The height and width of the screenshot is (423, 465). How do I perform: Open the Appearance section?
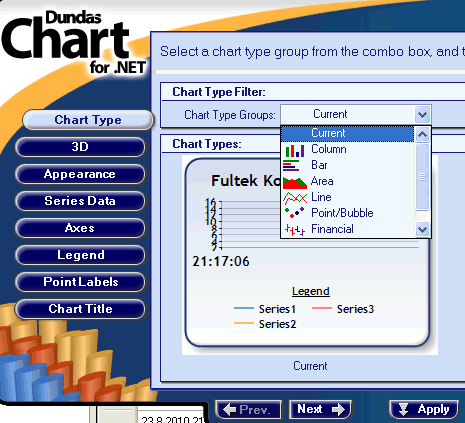pos(80,174)
